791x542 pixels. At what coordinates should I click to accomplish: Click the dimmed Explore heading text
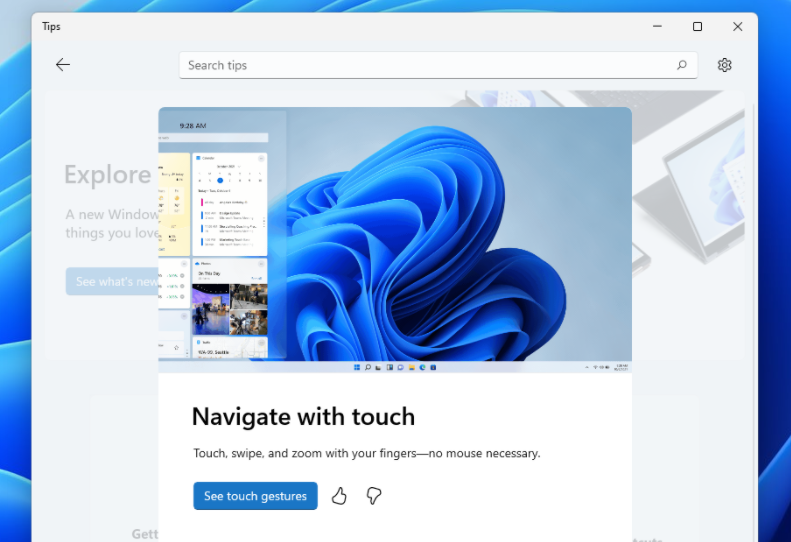107,175
